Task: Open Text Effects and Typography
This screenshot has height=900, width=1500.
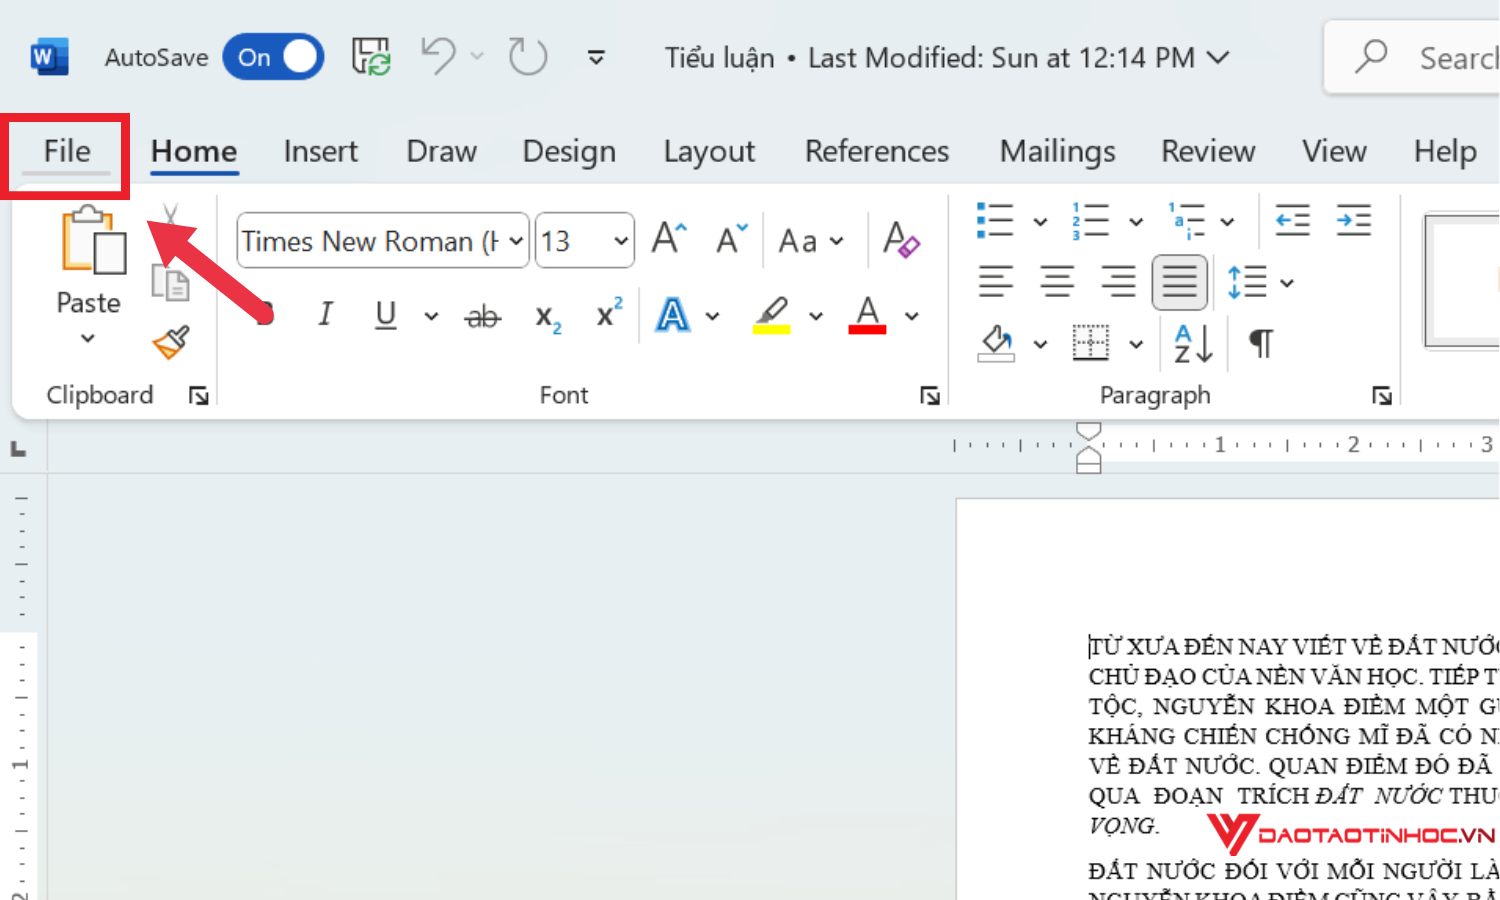Action: [673, 314]
